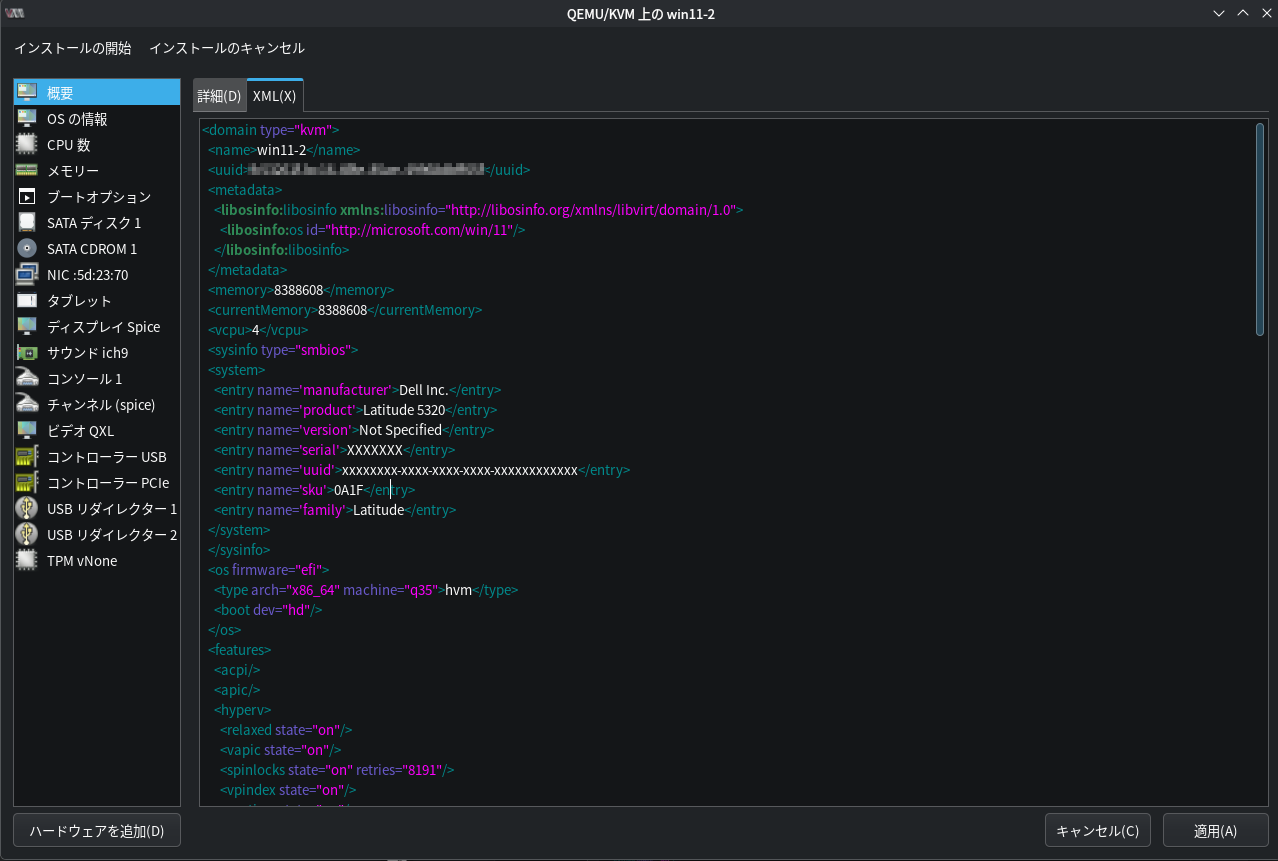This screenshot has height=861, width=1278.
Task: Open the OS の情報 icon
Action: tap(27, 119)
